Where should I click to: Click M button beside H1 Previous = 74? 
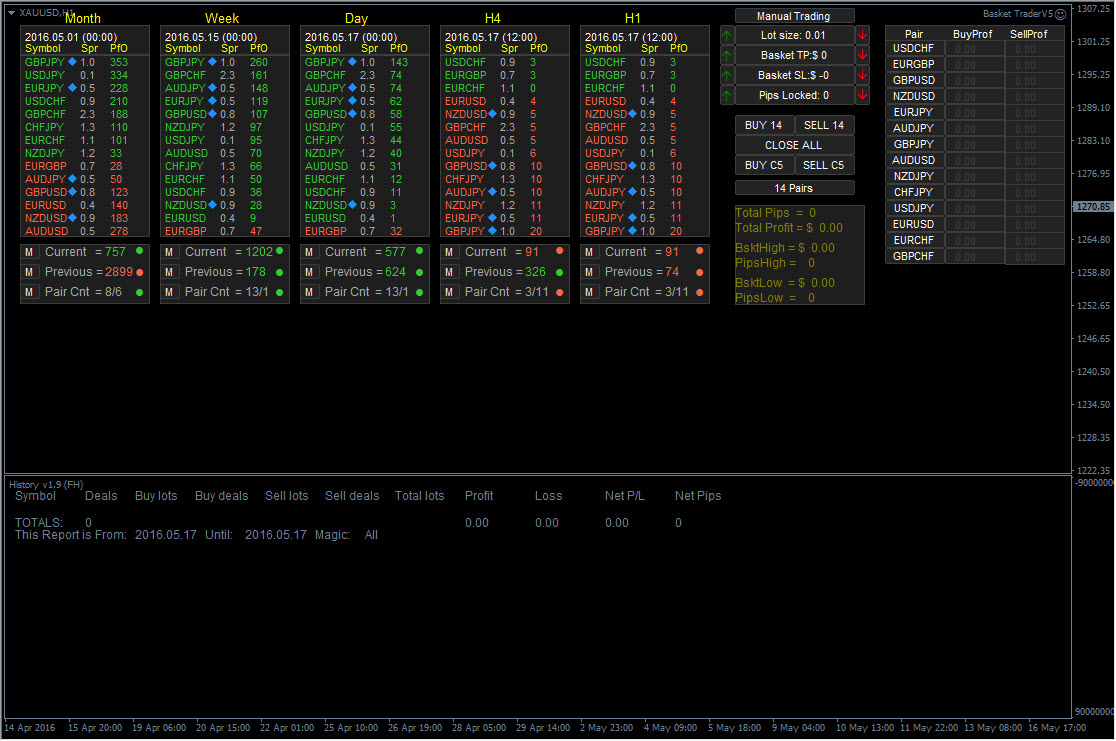(x=589, y=272)
